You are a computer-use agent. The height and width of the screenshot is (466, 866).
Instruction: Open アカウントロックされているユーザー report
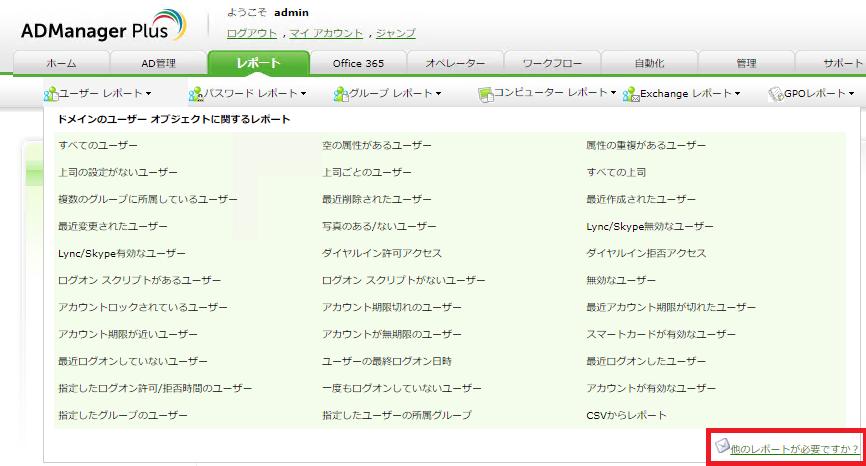(x=142, y=308)
